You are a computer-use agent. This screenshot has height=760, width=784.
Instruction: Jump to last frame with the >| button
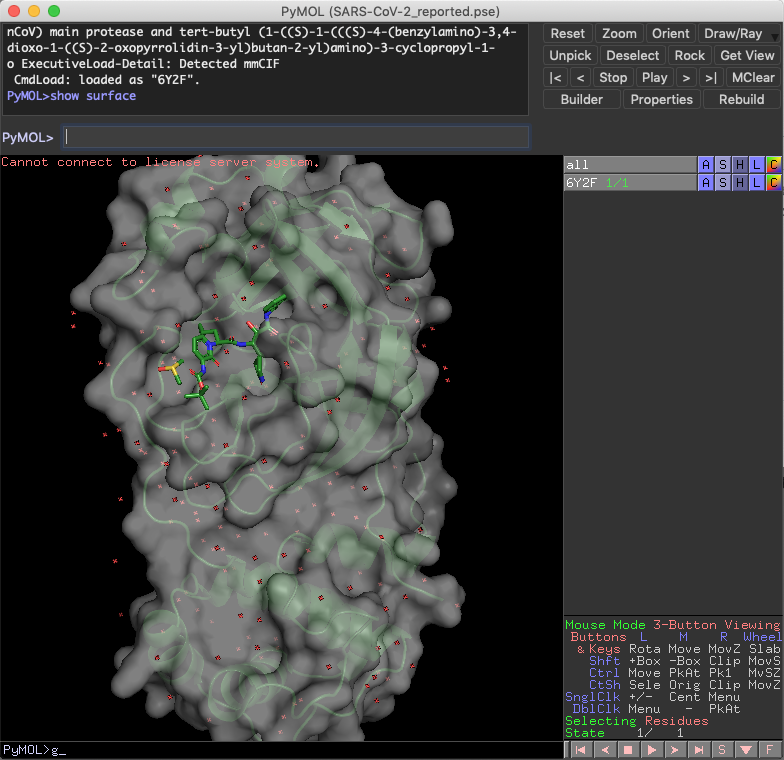tap(711, 78)
